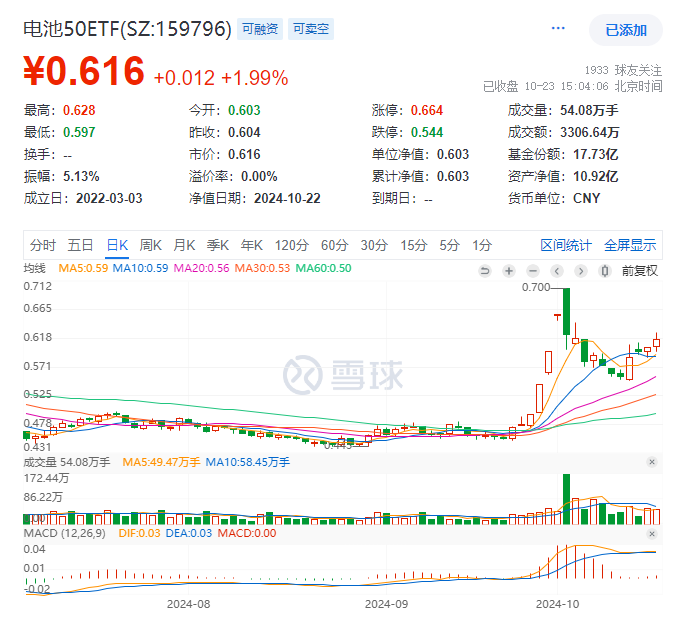Screen dimensions: 674x618
Task: Click the 1933 球友关注 followers text
Action: (623, 70)
